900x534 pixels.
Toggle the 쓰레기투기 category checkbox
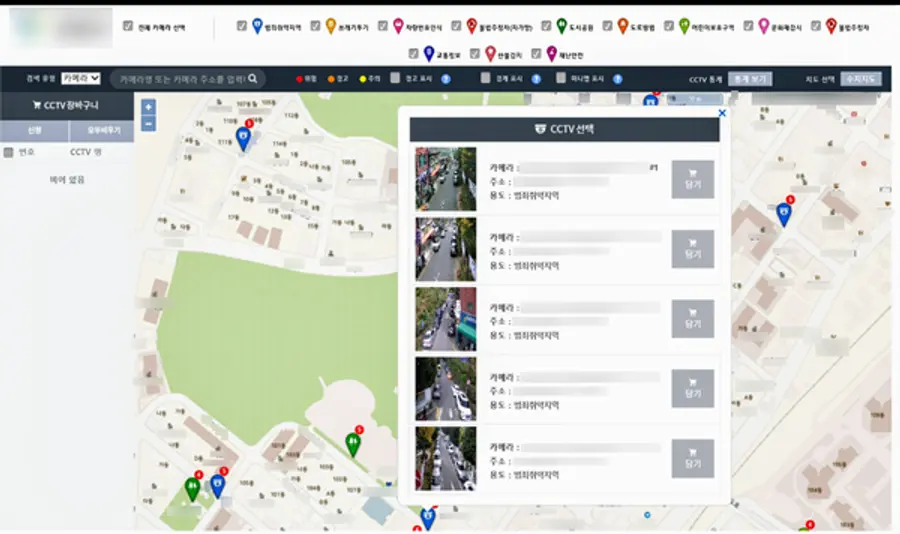click(316, 26)
